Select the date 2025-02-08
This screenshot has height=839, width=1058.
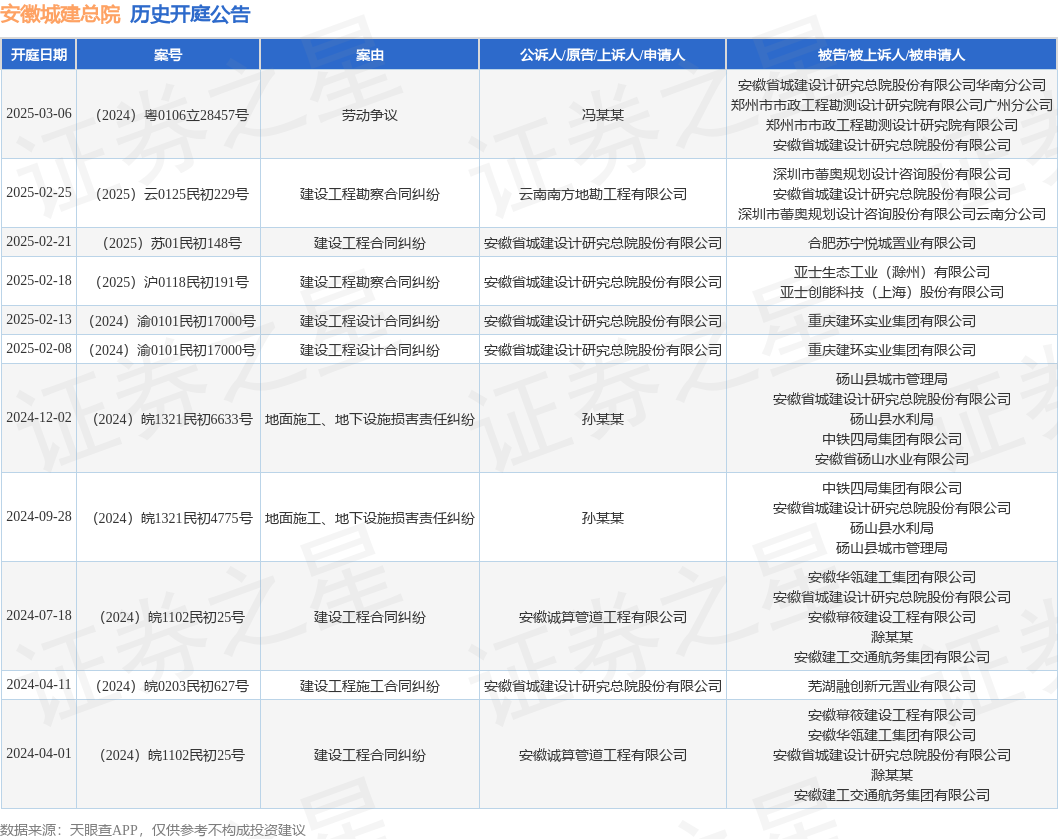click(39, 349)
